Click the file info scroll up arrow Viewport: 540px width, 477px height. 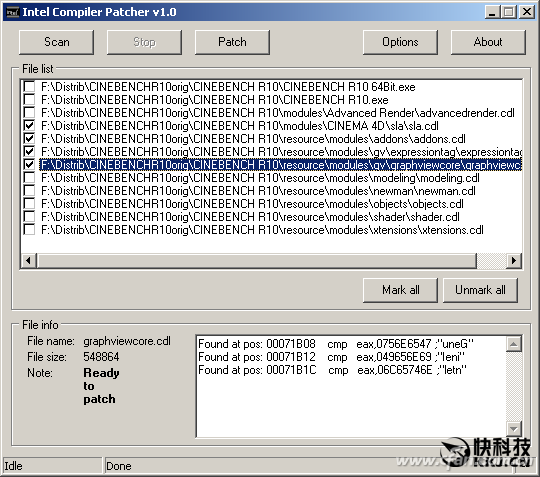tap(513, 344)
